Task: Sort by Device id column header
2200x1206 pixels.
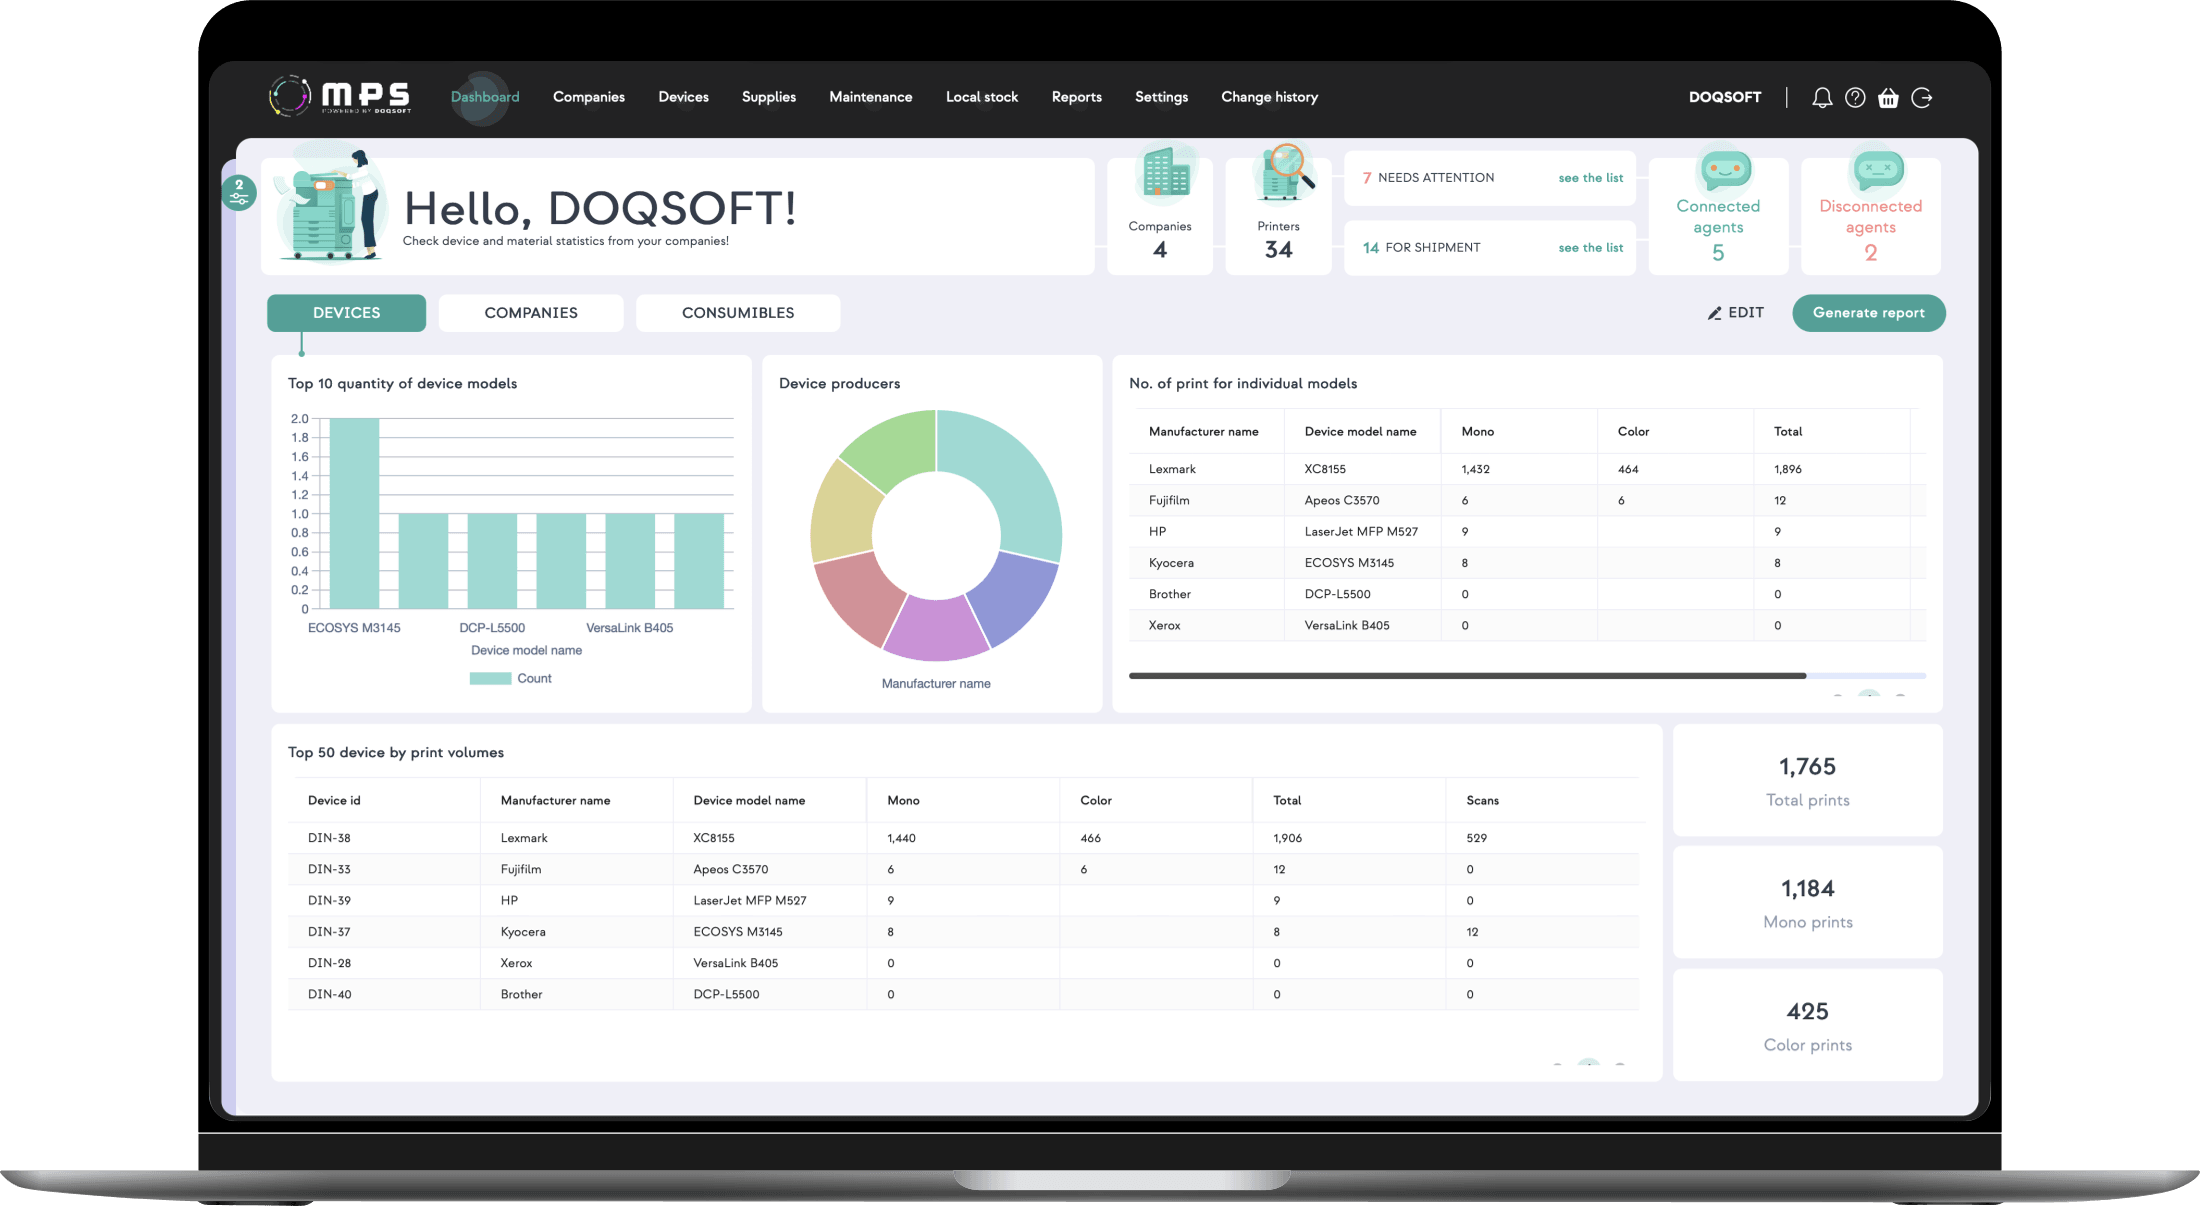Action: point(334,801)
